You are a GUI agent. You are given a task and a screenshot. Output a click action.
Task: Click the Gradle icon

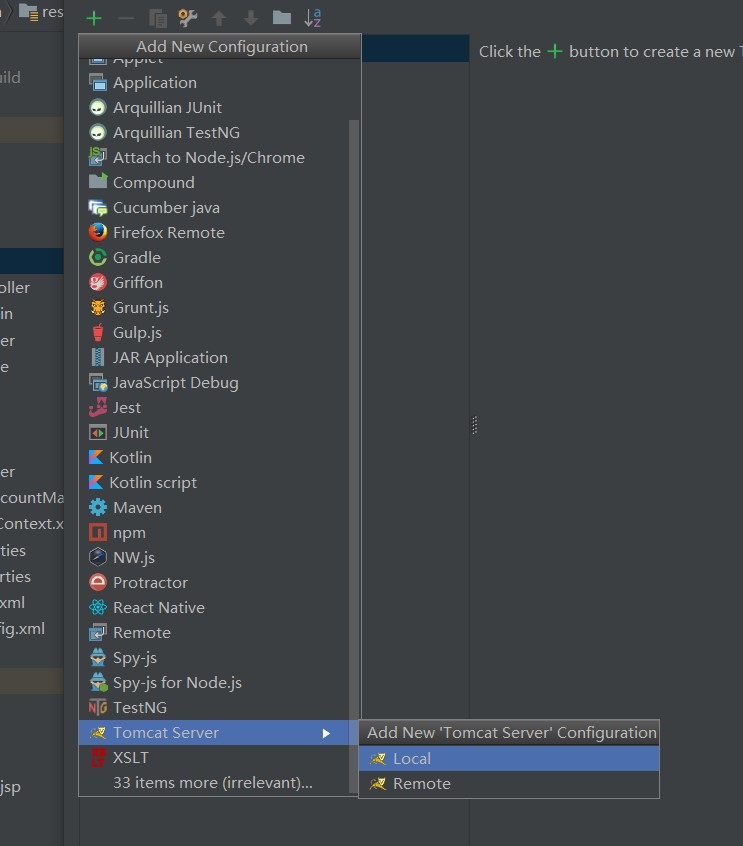pyautogui.click(x=98, y=257)
